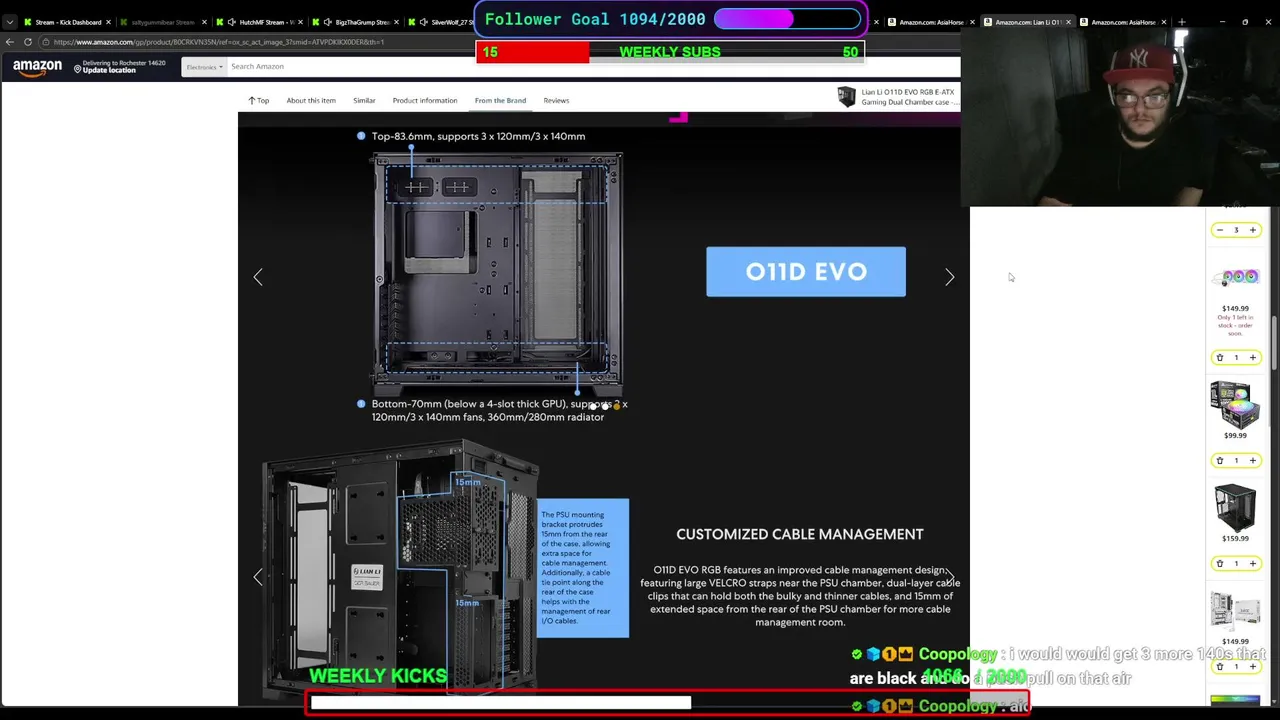The image size is (1280, 720).
Task: Click the O11D EVO blue button
Action: tap(806, 272)
